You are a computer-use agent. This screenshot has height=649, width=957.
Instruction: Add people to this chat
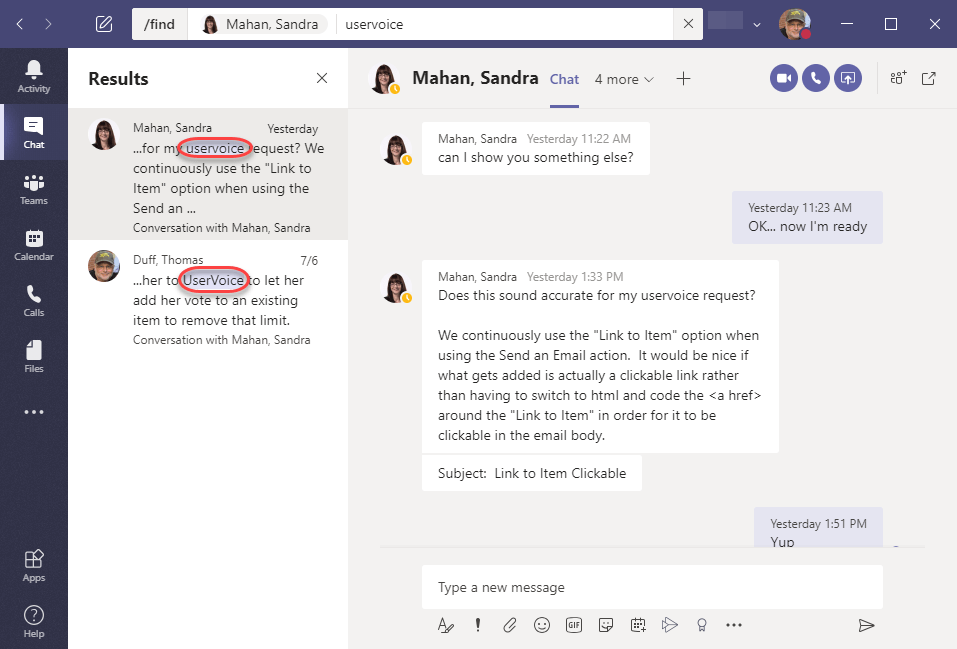898,79
